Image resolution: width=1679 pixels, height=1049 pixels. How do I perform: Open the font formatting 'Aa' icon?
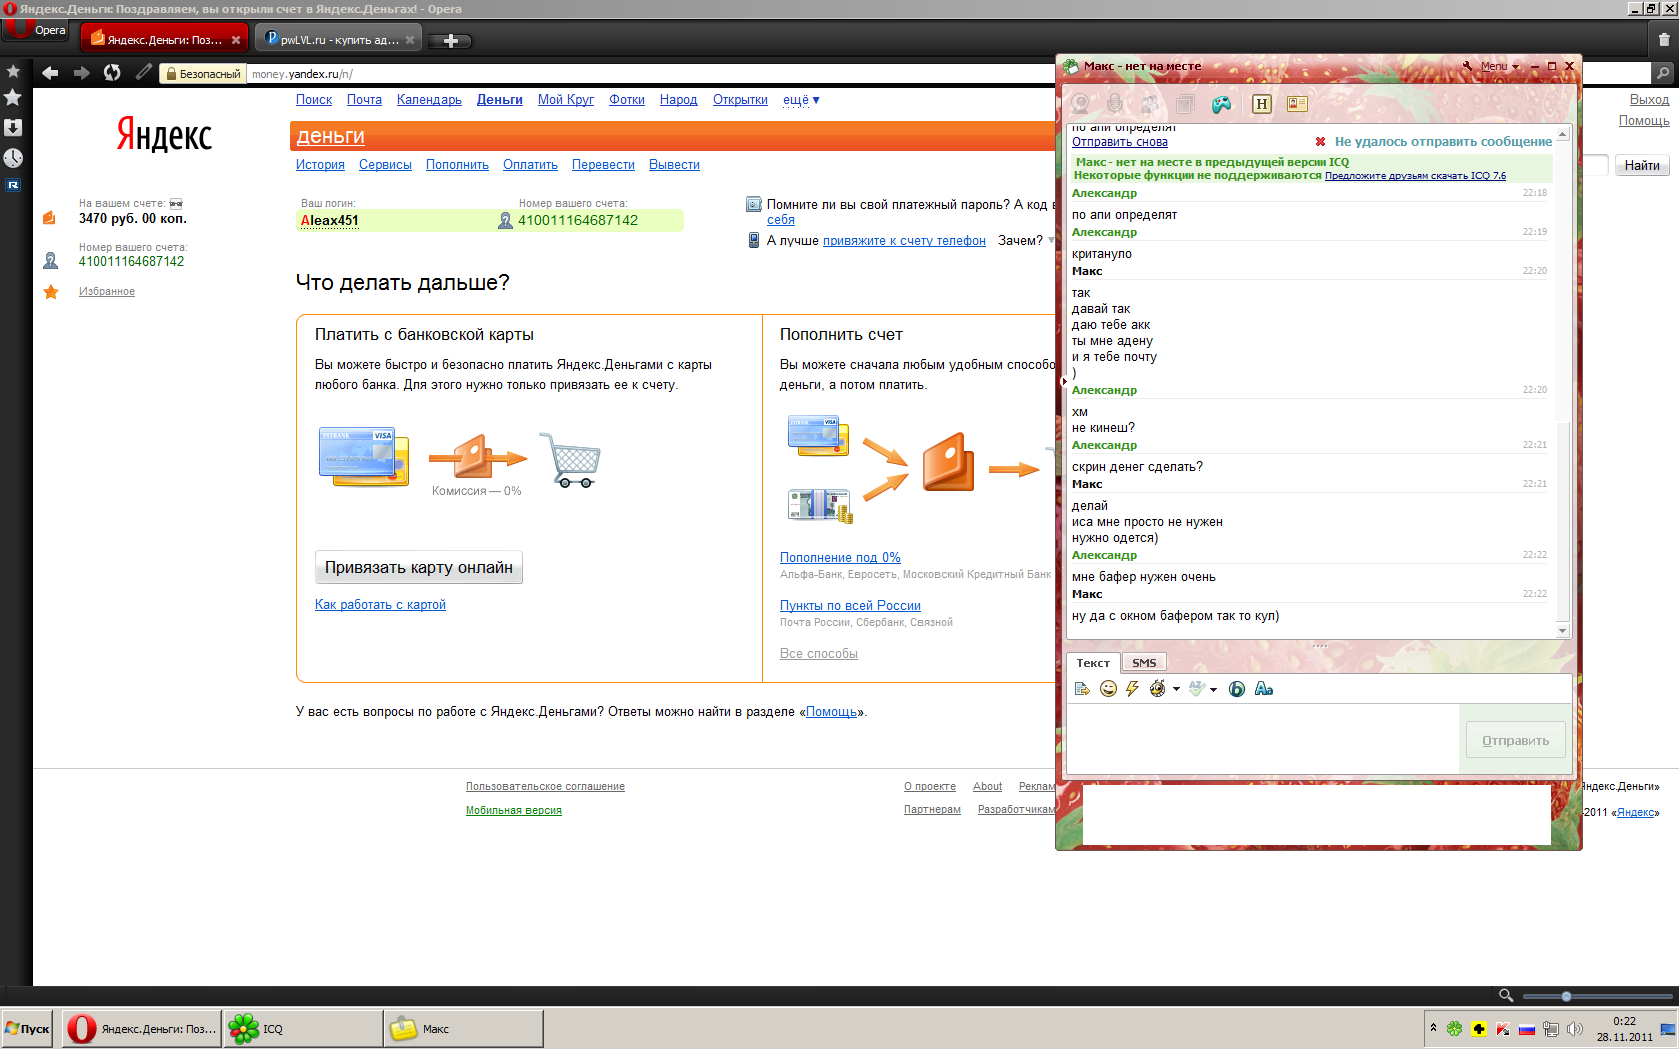pos(1264,689)
